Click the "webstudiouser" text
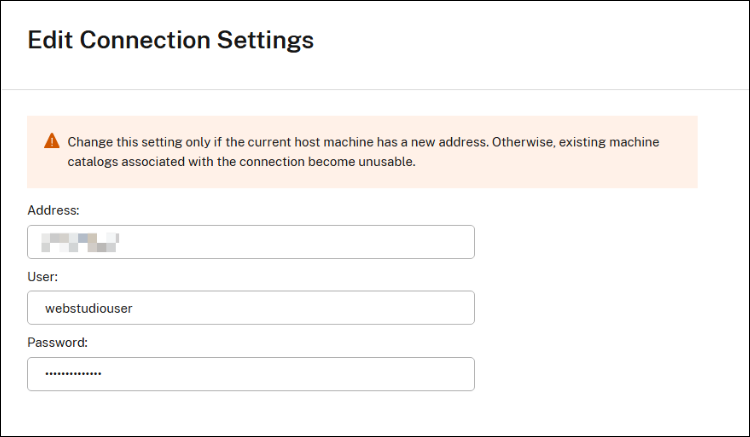This screenshot has width=750, height=437. pyautogui.click(x=89, y=309)
